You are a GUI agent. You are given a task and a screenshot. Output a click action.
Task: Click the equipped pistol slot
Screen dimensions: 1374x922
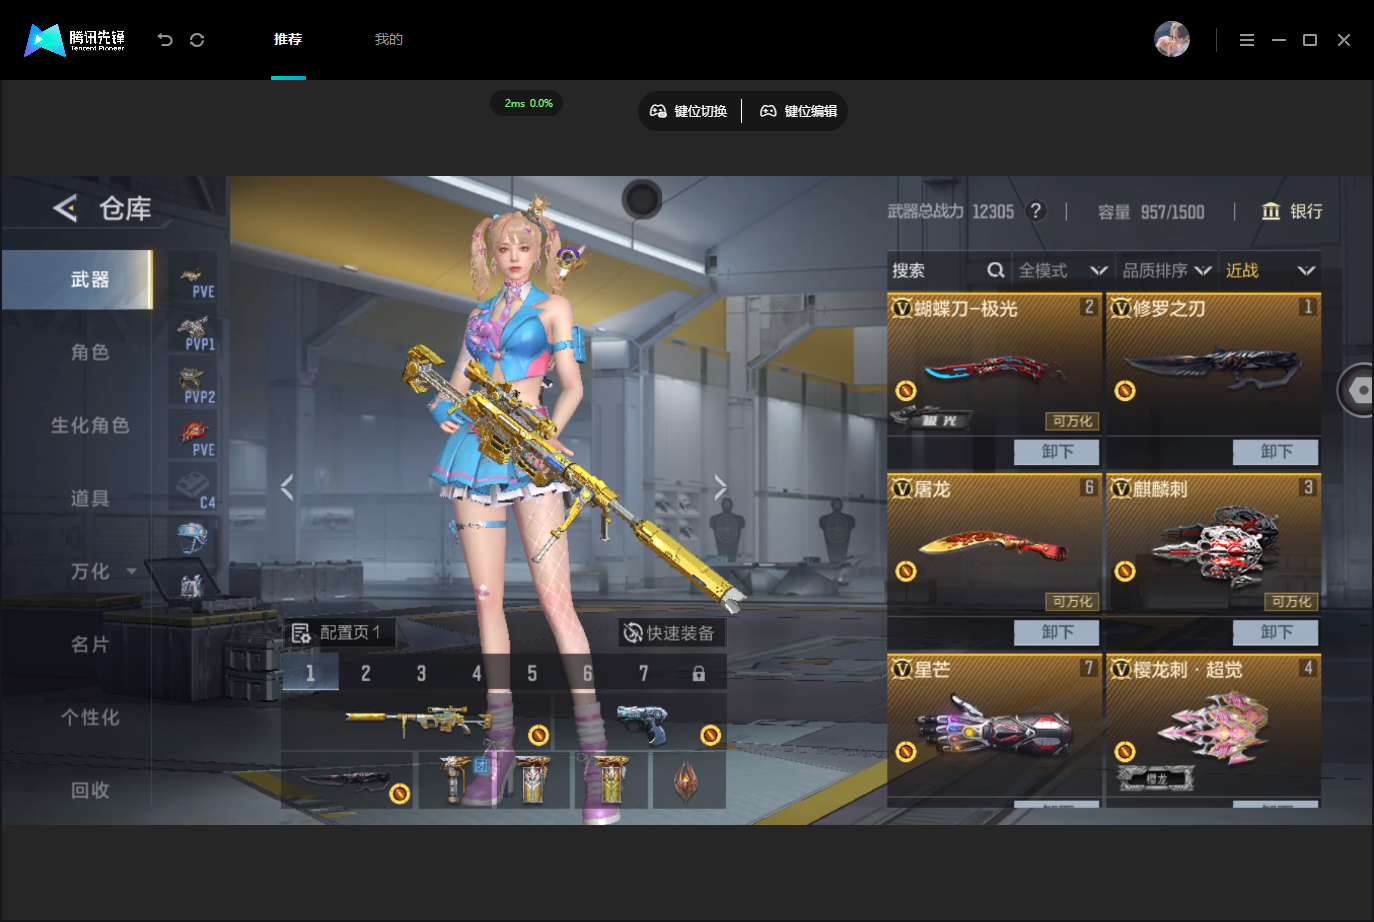640,720
